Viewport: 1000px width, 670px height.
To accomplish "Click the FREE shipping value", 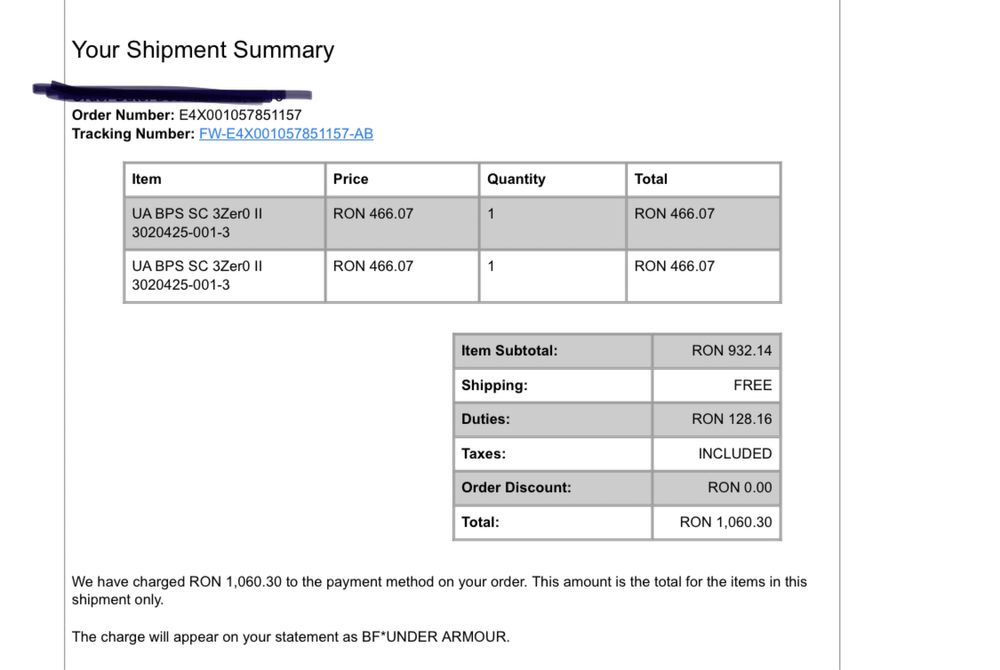I will (x=752, y=385).
